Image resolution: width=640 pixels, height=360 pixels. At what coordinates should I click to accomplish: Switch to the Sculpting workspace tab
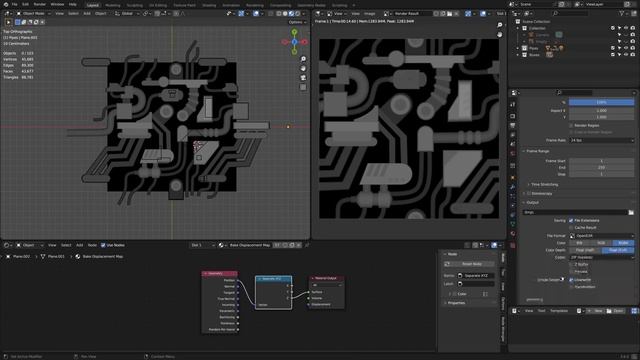pyautogui.click(x=135, y=5)
